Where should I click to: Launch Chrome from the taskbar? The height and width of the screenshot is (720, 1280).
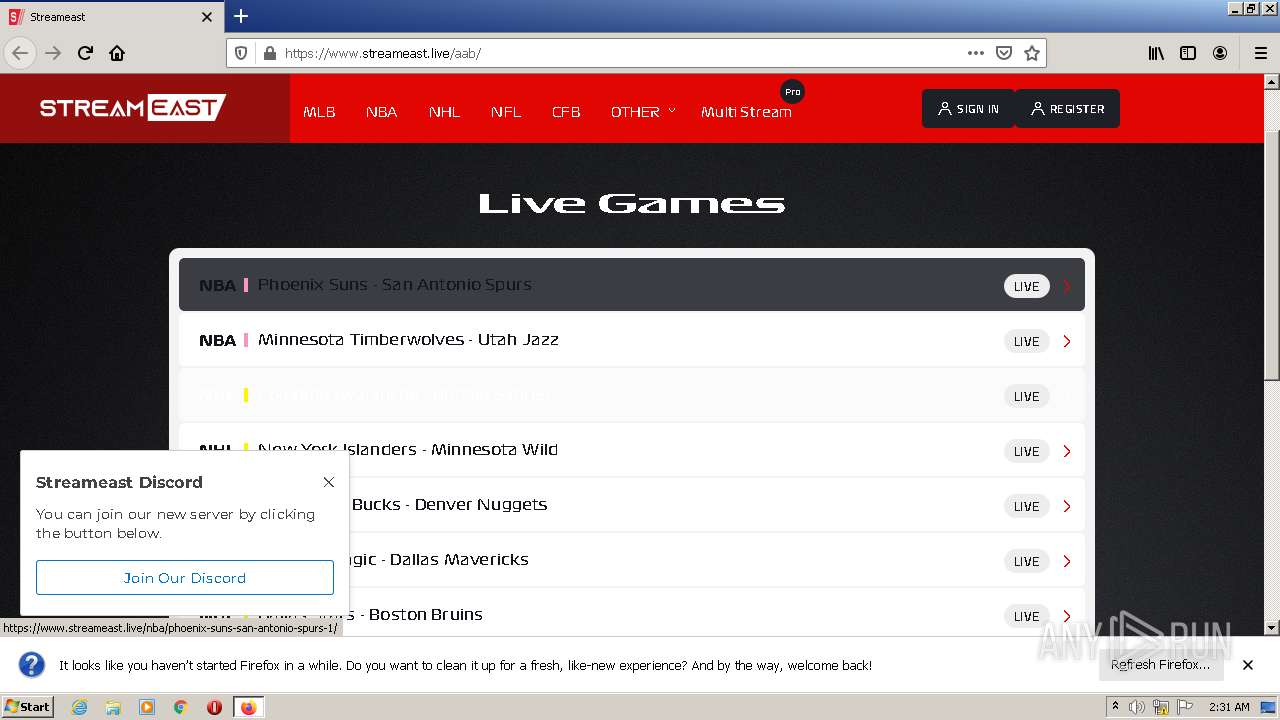pyautogui.click(x=181, y=707)
